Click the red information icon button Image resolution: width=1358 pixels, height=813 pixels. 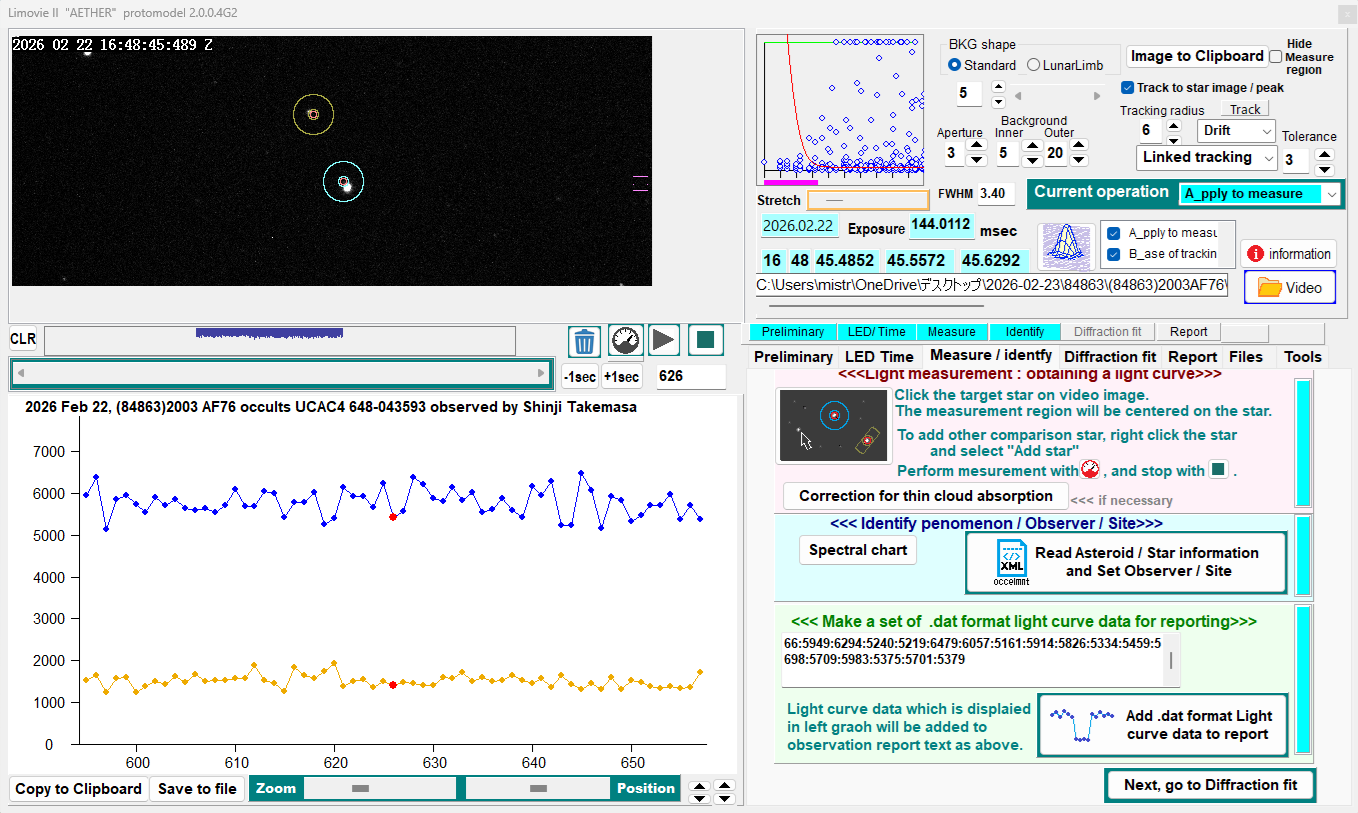1288,254
